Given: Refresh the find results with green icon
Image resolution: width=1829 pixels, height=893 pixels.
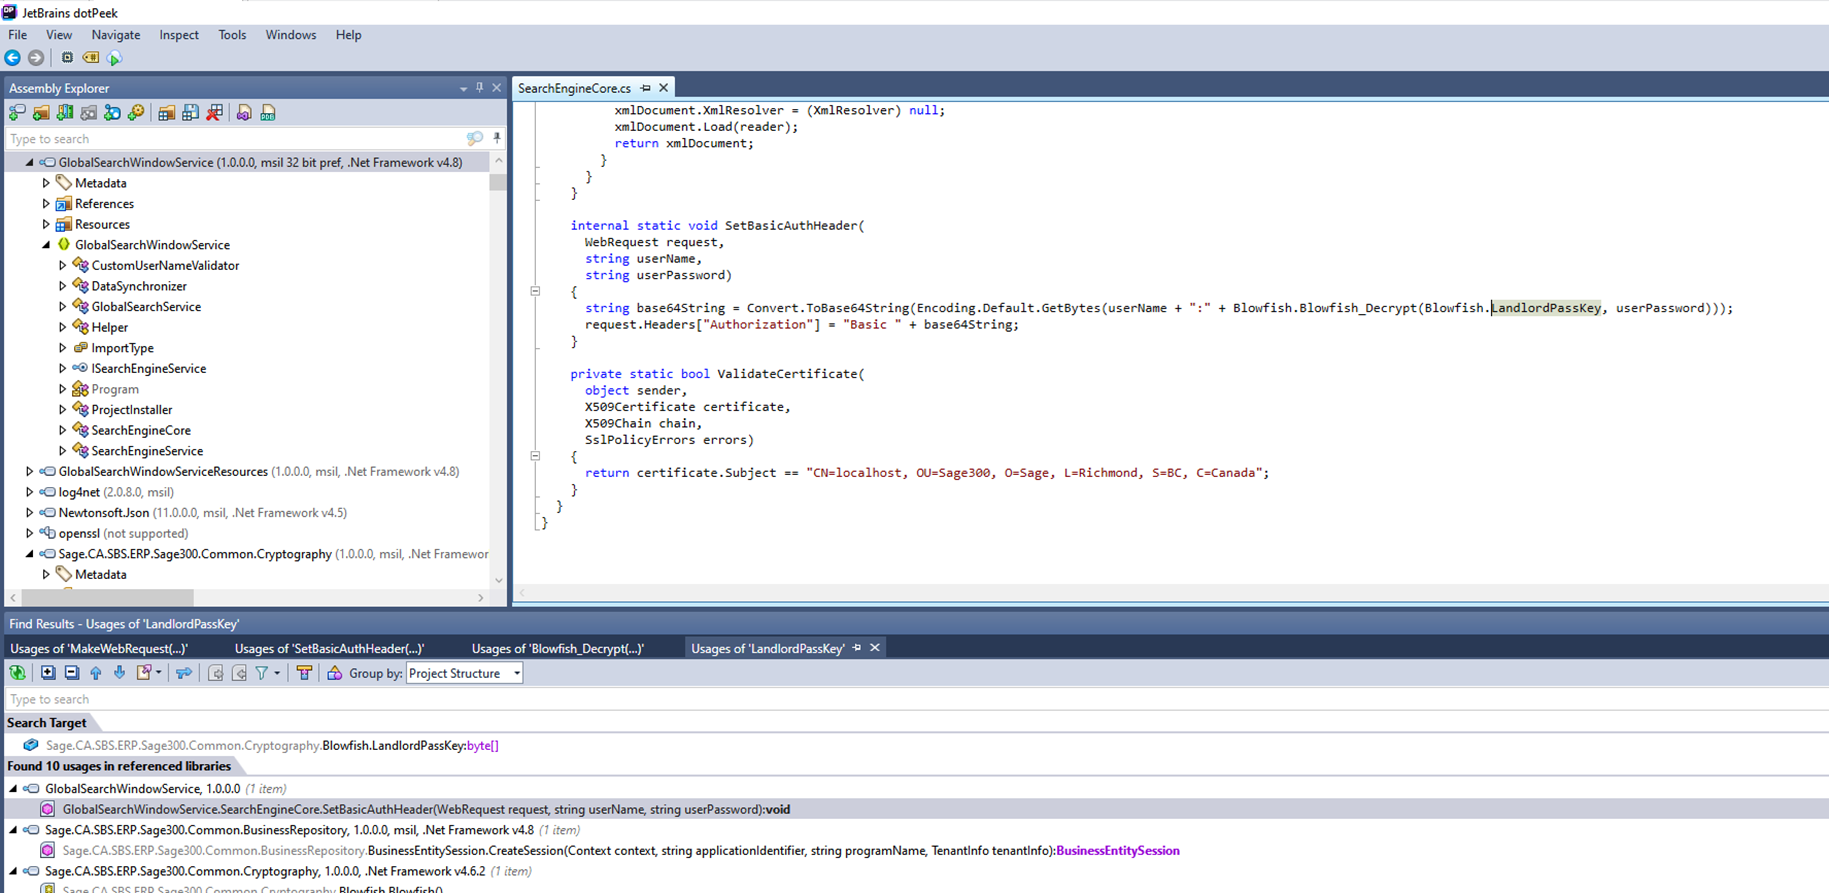Looking at the screenshot, I should 17,673.
